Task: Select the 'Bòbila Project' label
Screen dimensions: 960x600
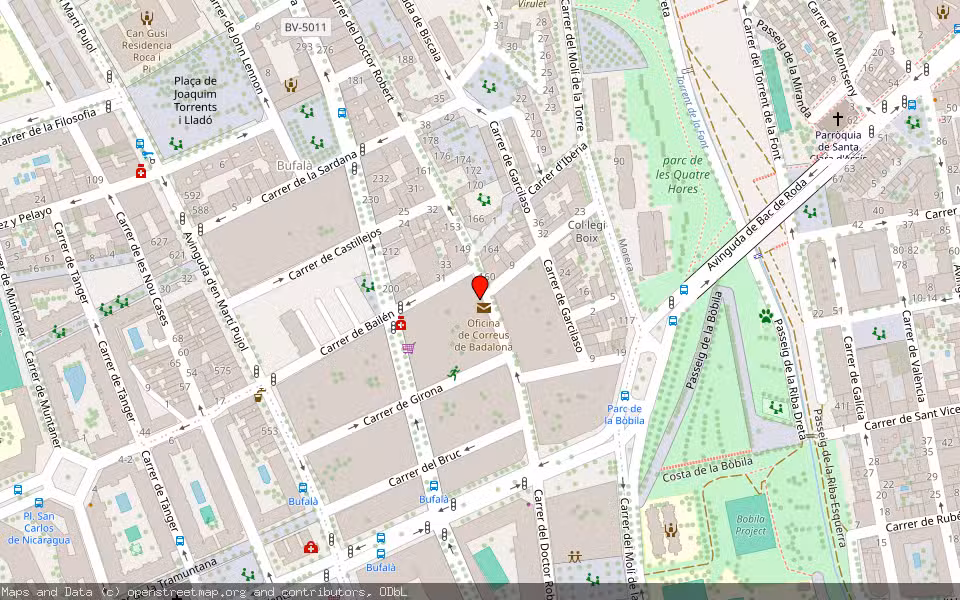Action: pos(751,525)
